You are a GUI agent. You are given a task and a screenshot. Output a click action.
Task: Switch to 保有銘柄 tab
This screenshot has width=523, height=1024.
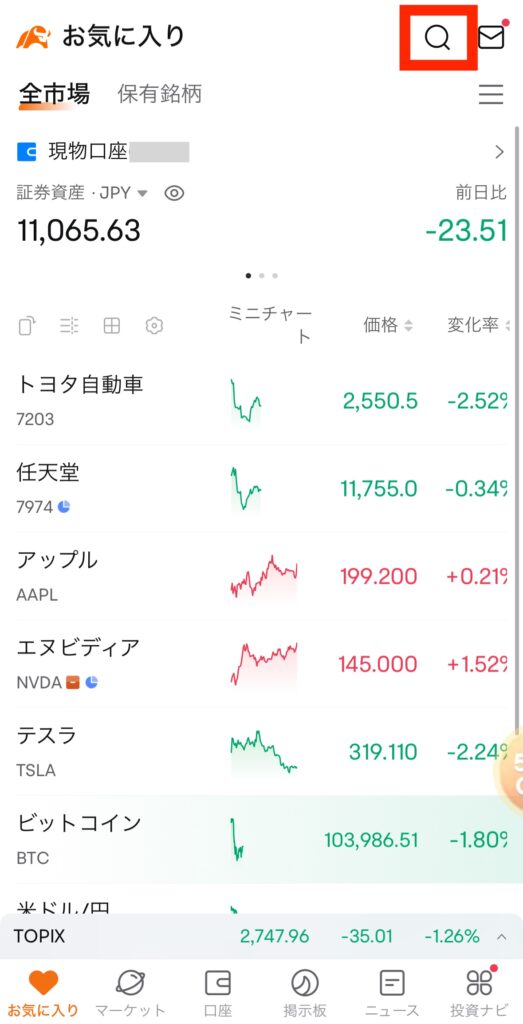[159, 94]
